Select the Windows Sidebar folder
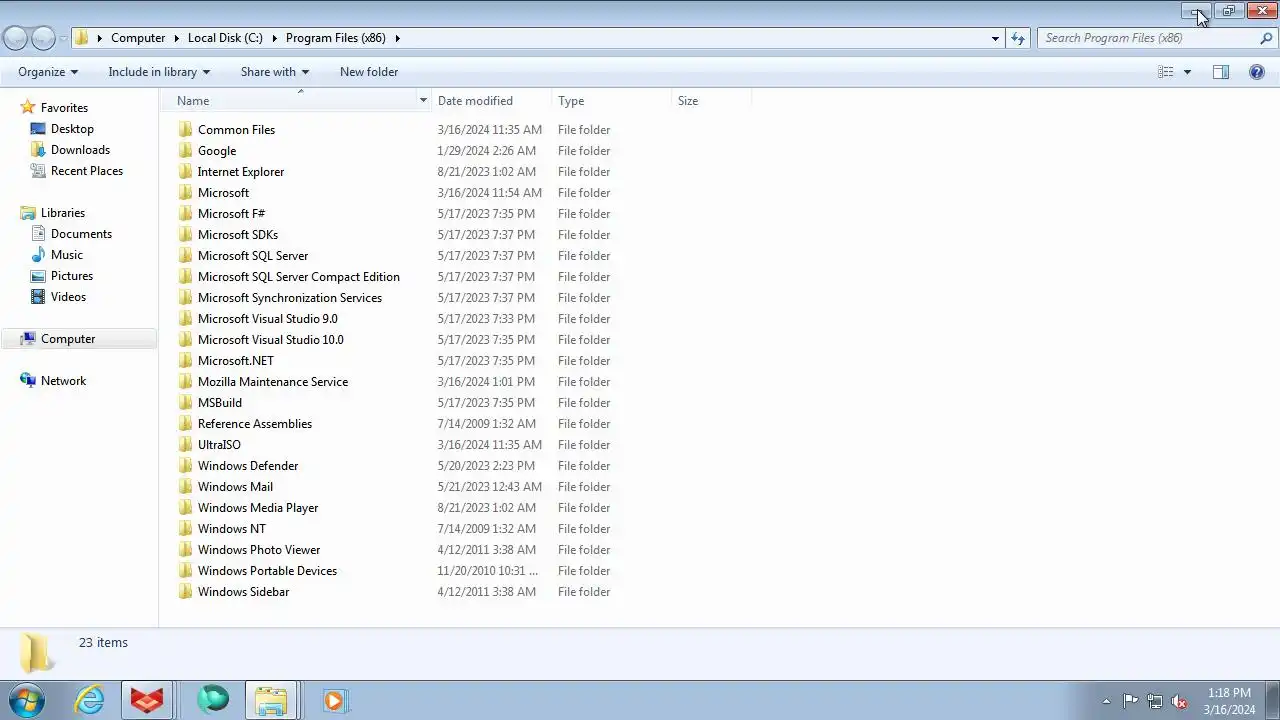The image size is (1280, 720). (x=243, y=592)
